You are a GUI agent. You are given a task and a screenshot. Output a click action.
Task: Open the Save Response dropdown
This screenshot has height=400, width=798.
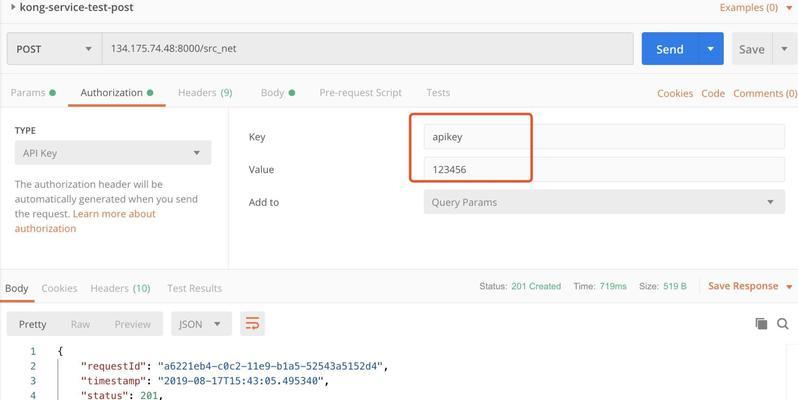[750, 286]
